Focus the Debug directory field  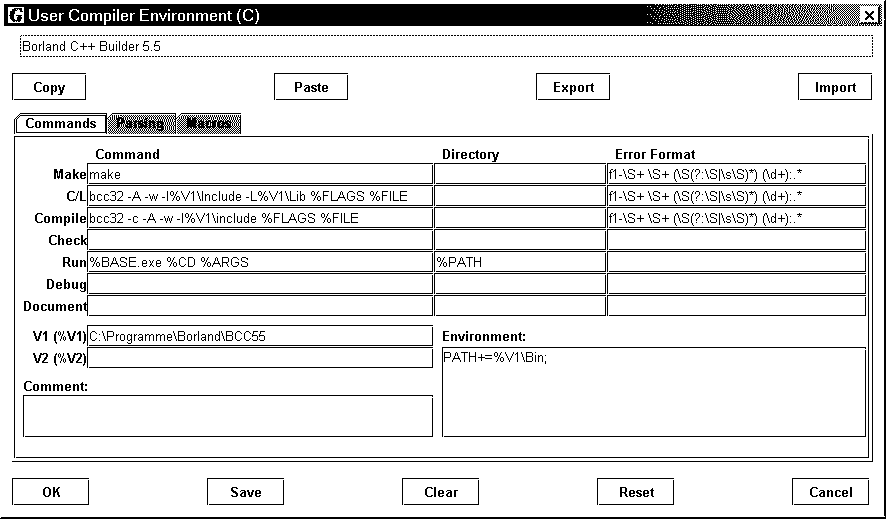pos(520,284)
